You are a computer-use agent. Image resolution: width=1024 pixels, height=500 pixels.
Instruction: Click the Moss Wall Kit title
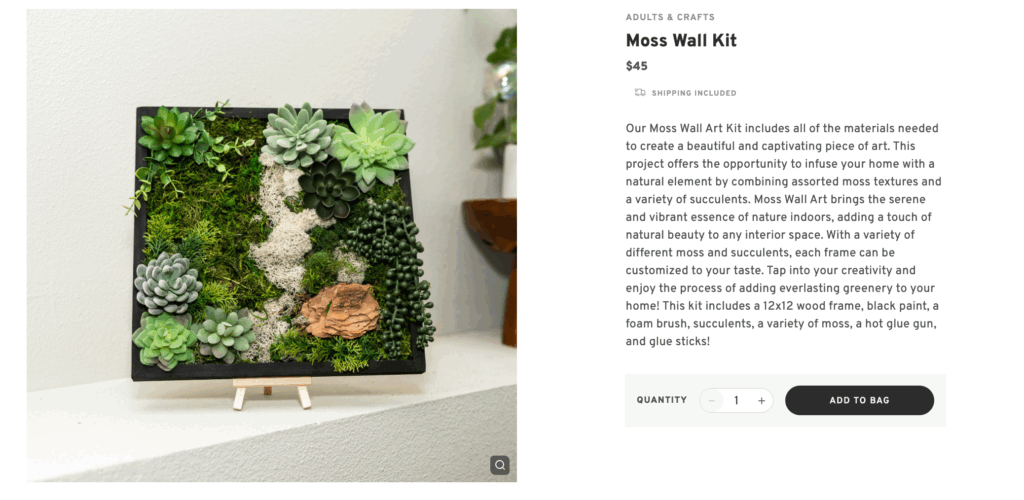pyautogui.click(x=681, y=41)
